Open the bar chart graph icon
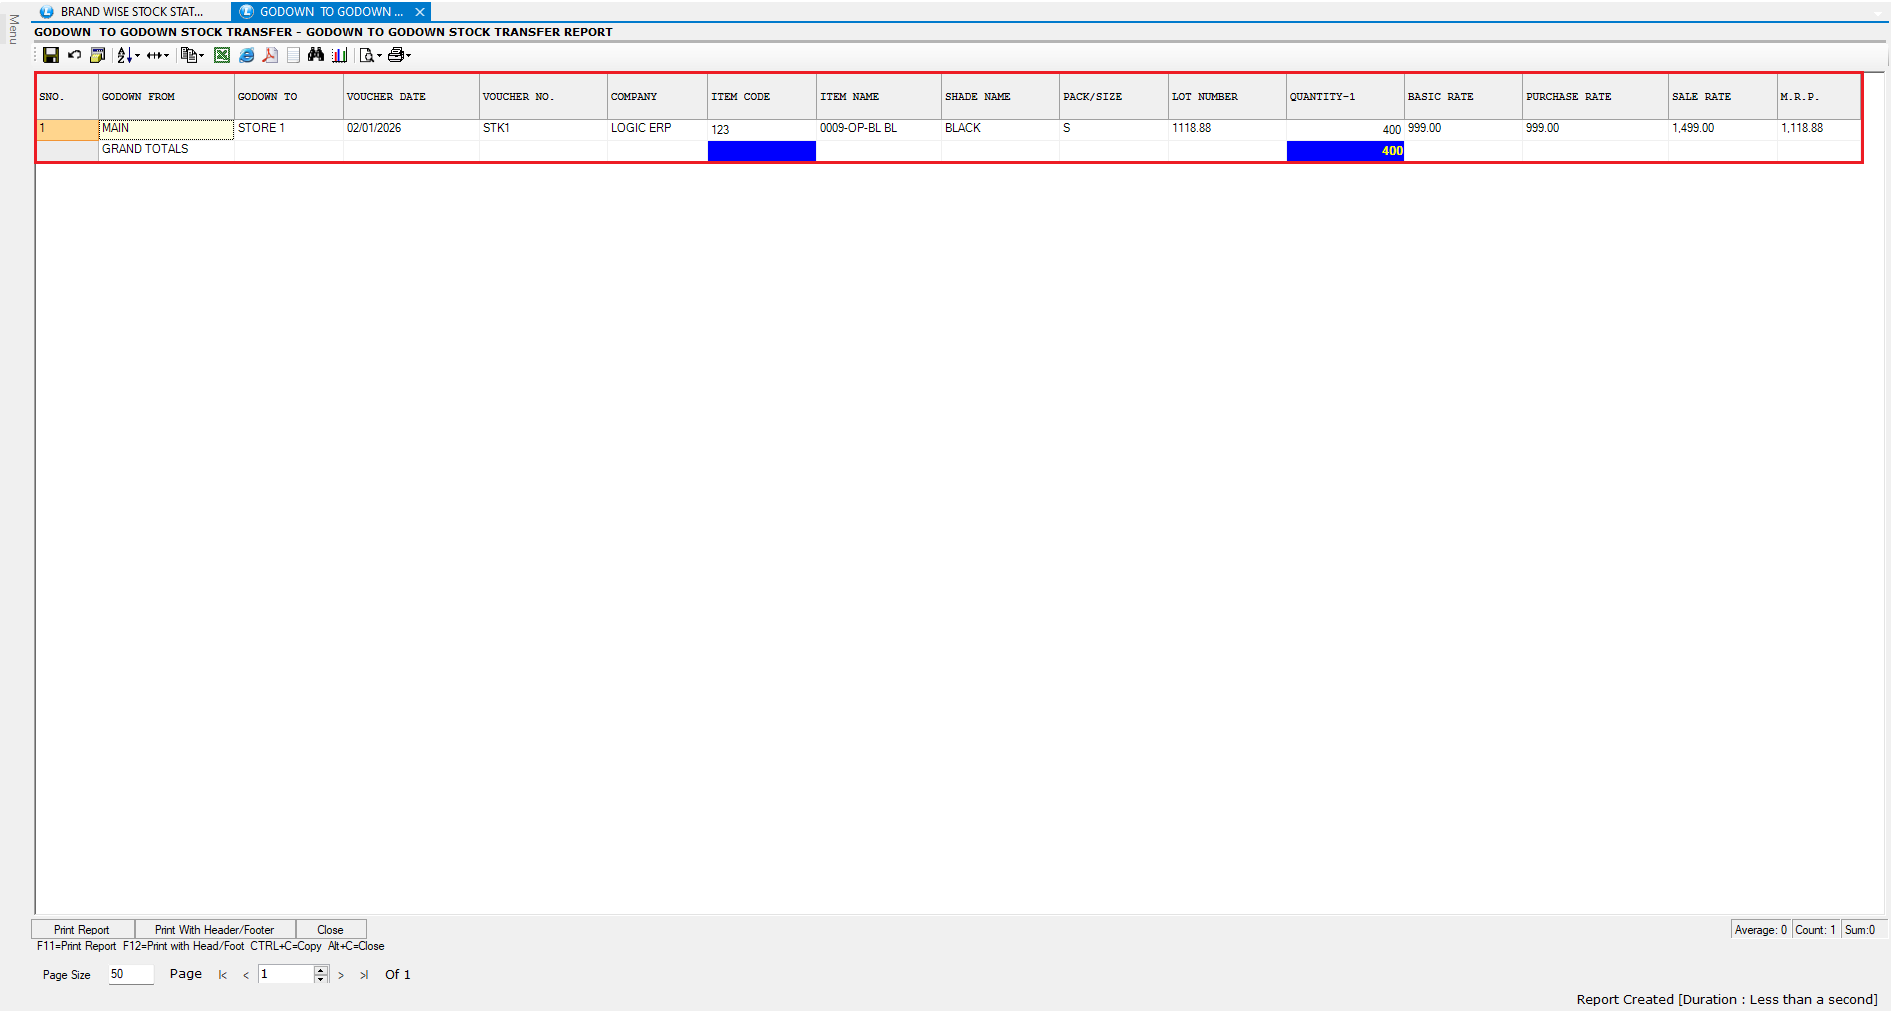This screenshot has width=1891, height=1011. (x=340, y=56)
